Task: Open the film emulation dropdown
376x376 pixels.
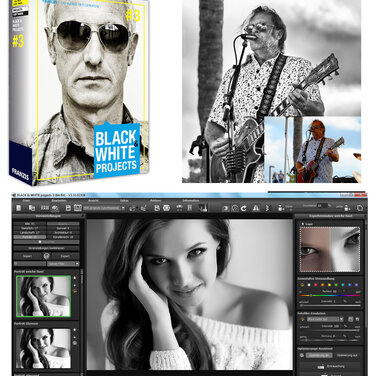Action: pos(325,319)
